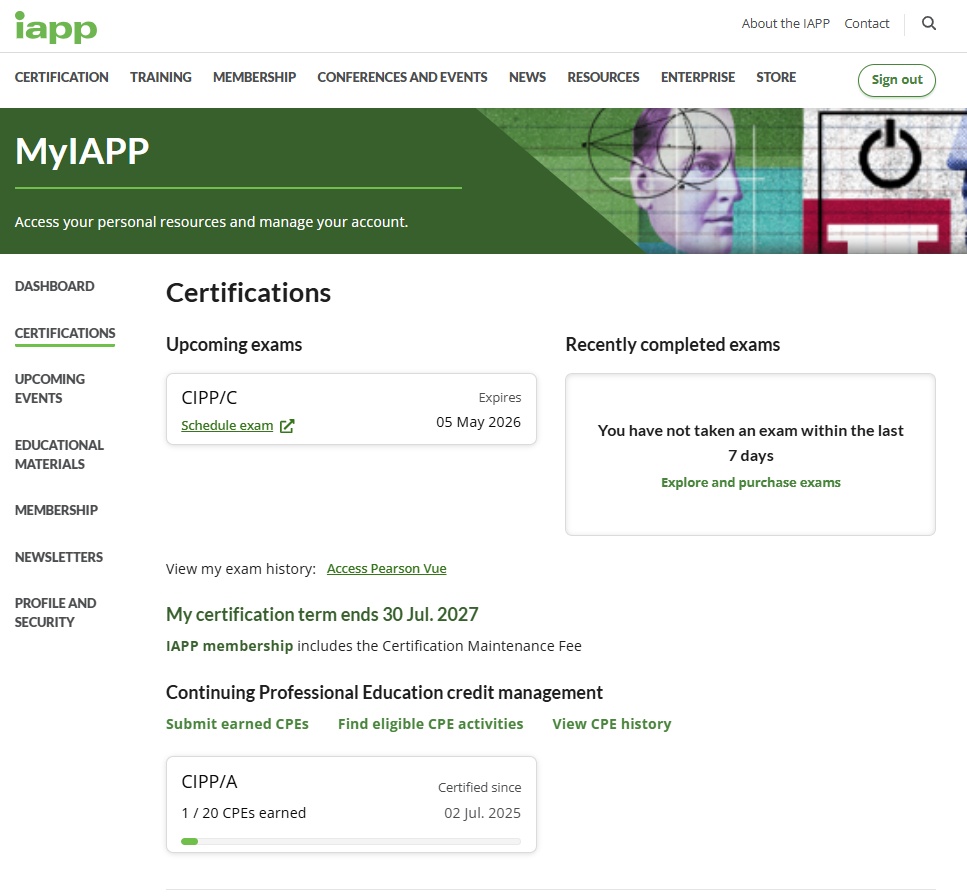Click the CIPP/A CPE progress bar
The image size is (967, 896).
click(351, 841)
